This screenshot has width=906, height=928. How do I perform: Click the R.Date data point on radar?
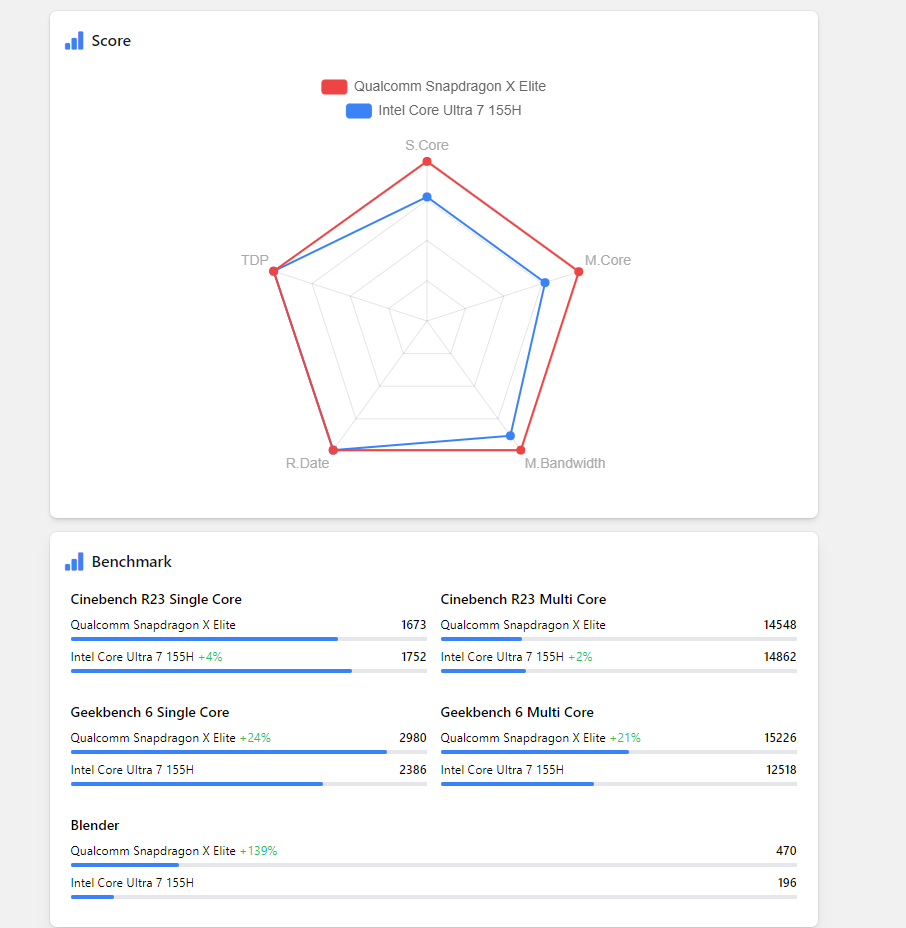click(333, 450)
